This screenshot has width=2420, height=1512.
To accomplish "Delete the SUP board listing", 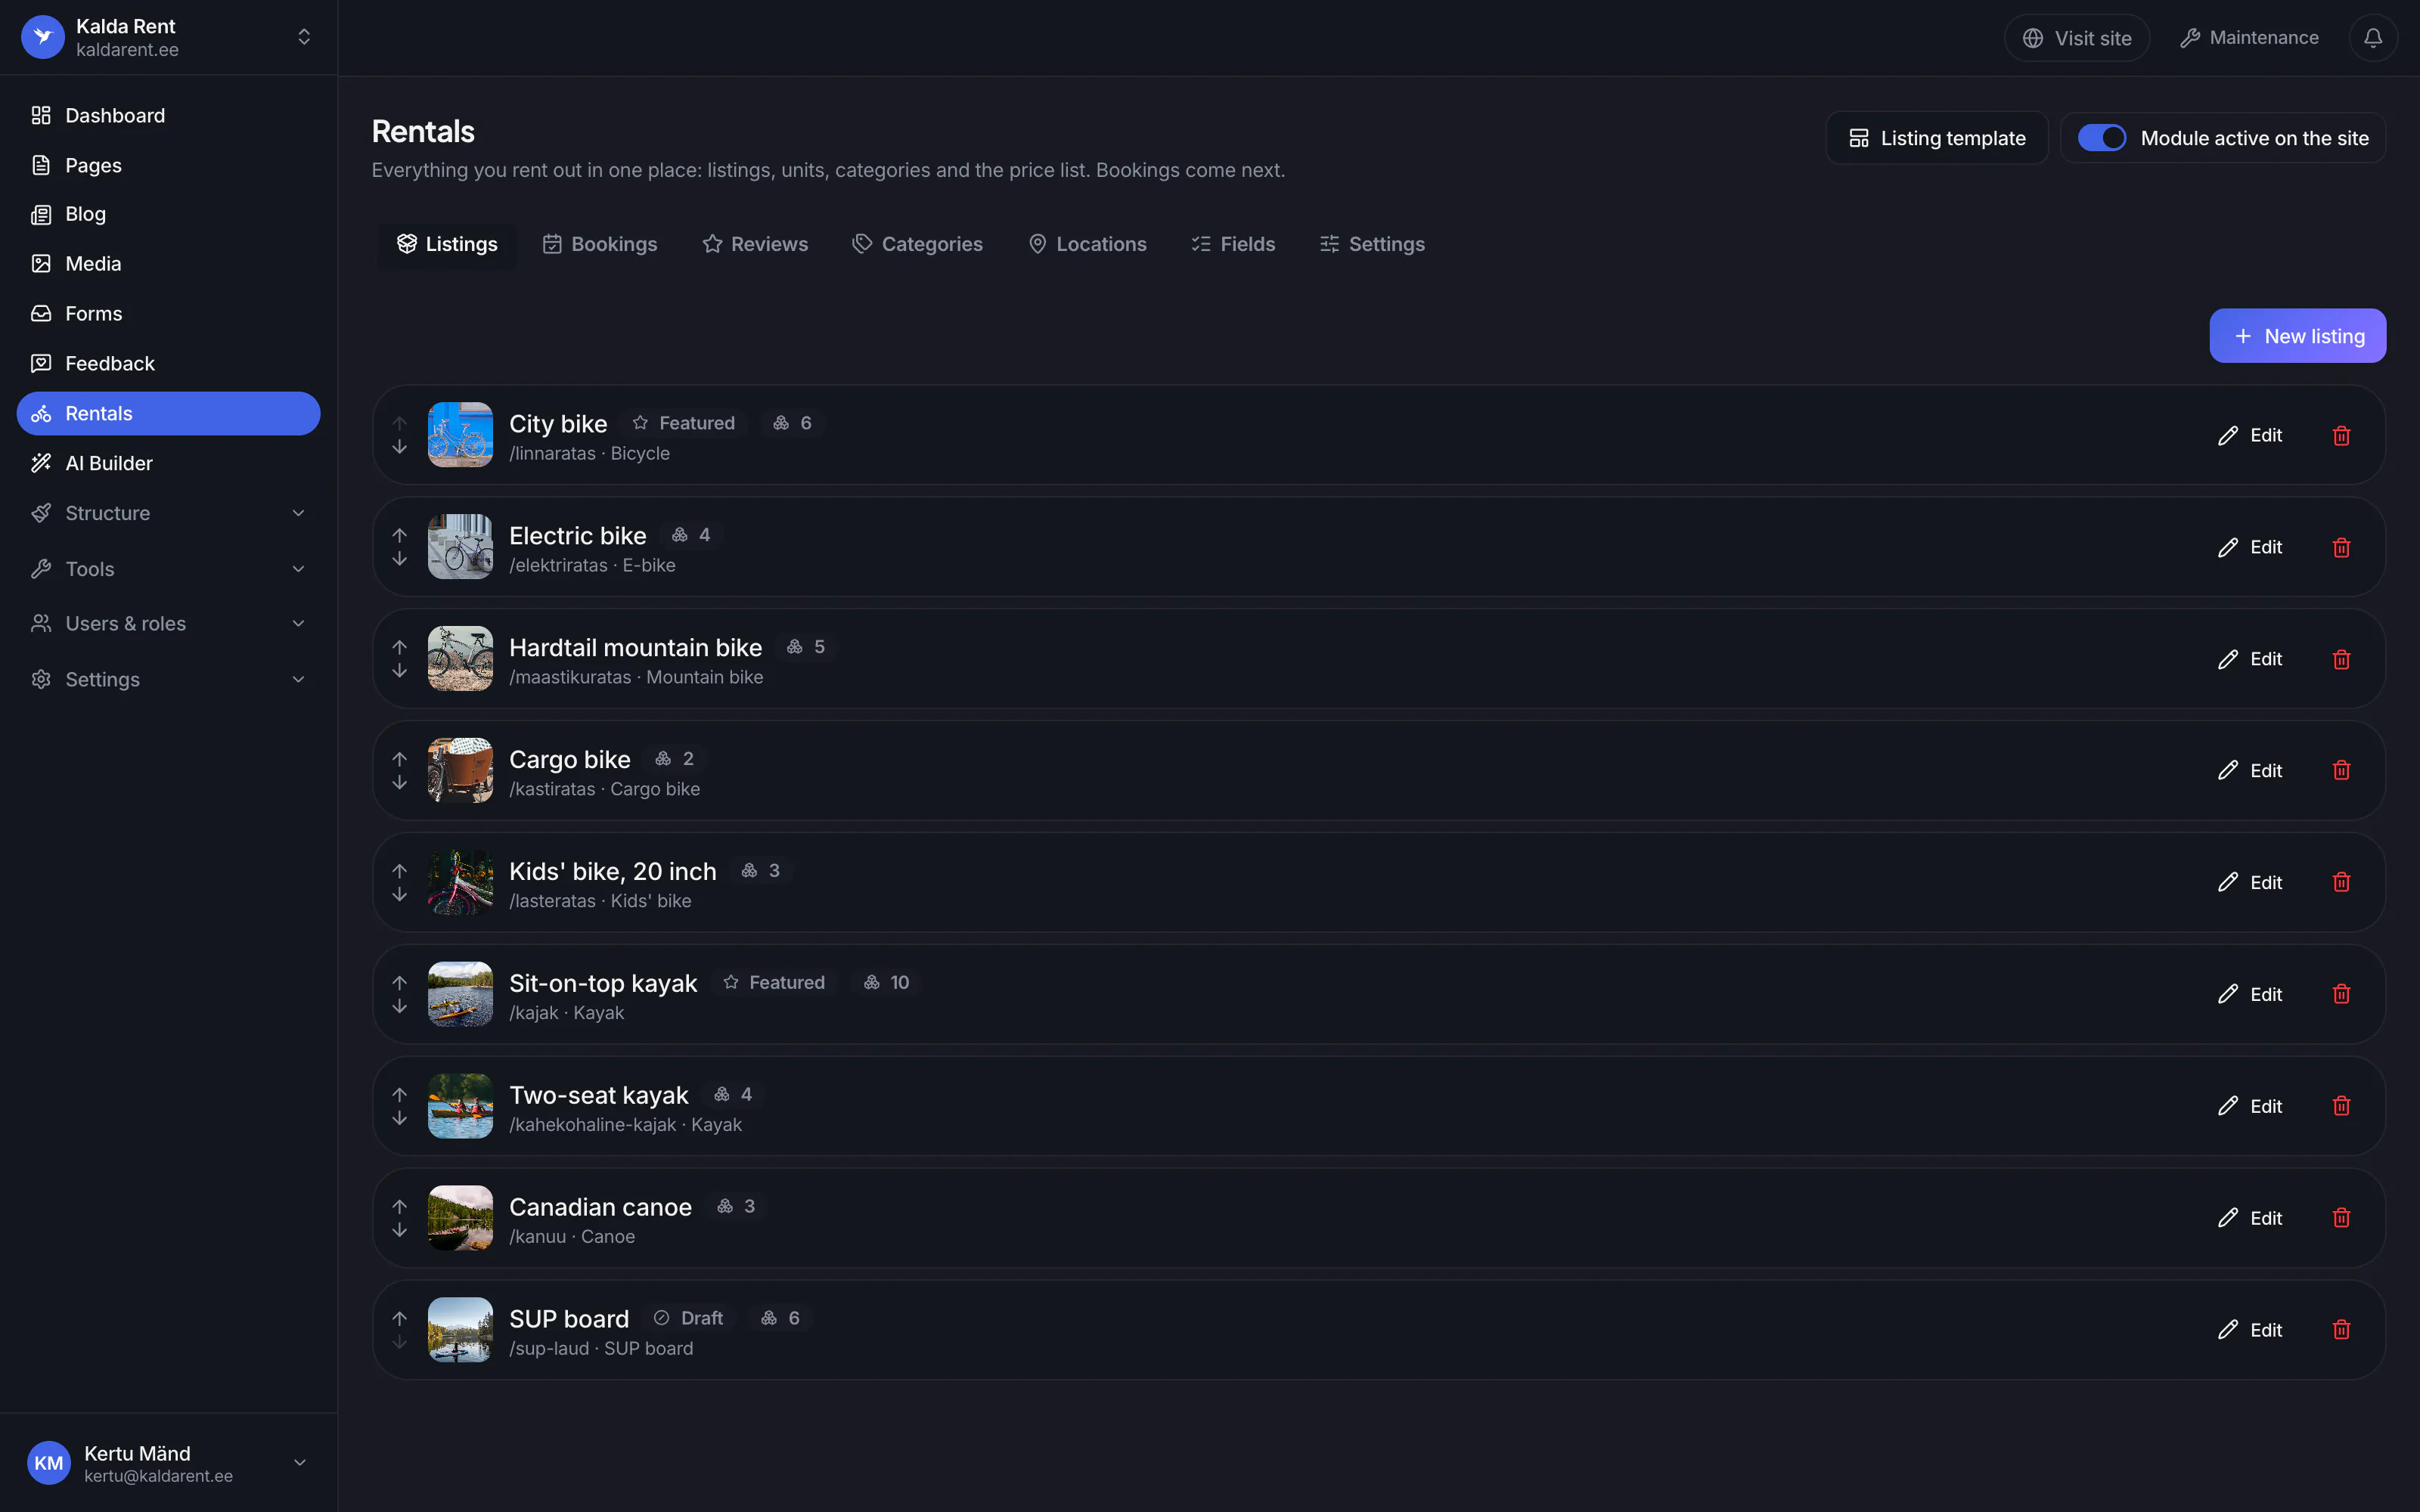I will point(2341,1329).
